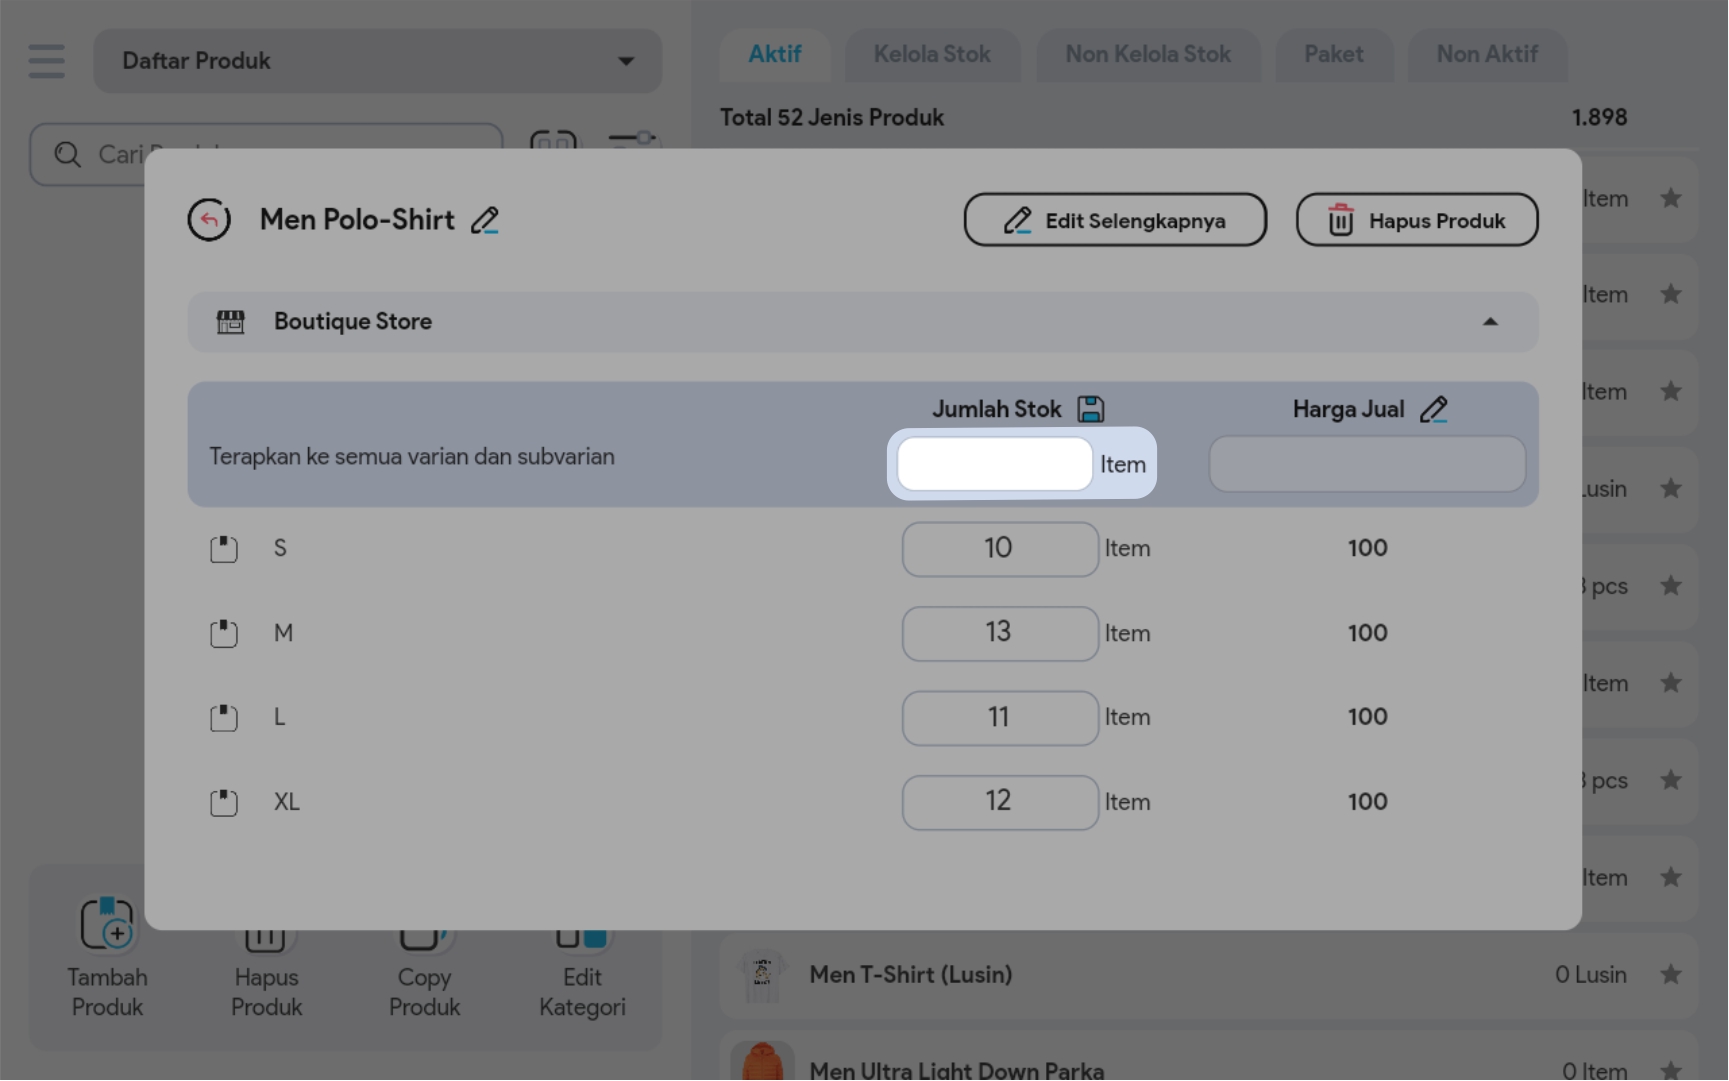This screenshot has height=1081, width=1729.
Task: Click the back arrow beside Men Polo-Shirt
Action: 209,220
